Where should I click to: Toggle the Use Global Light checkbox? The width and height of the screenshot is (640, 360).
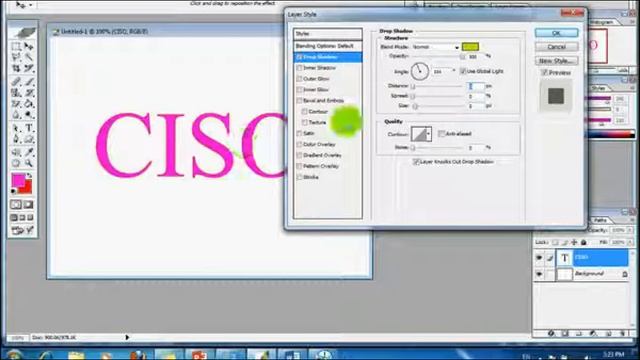(x=463, y=71)
